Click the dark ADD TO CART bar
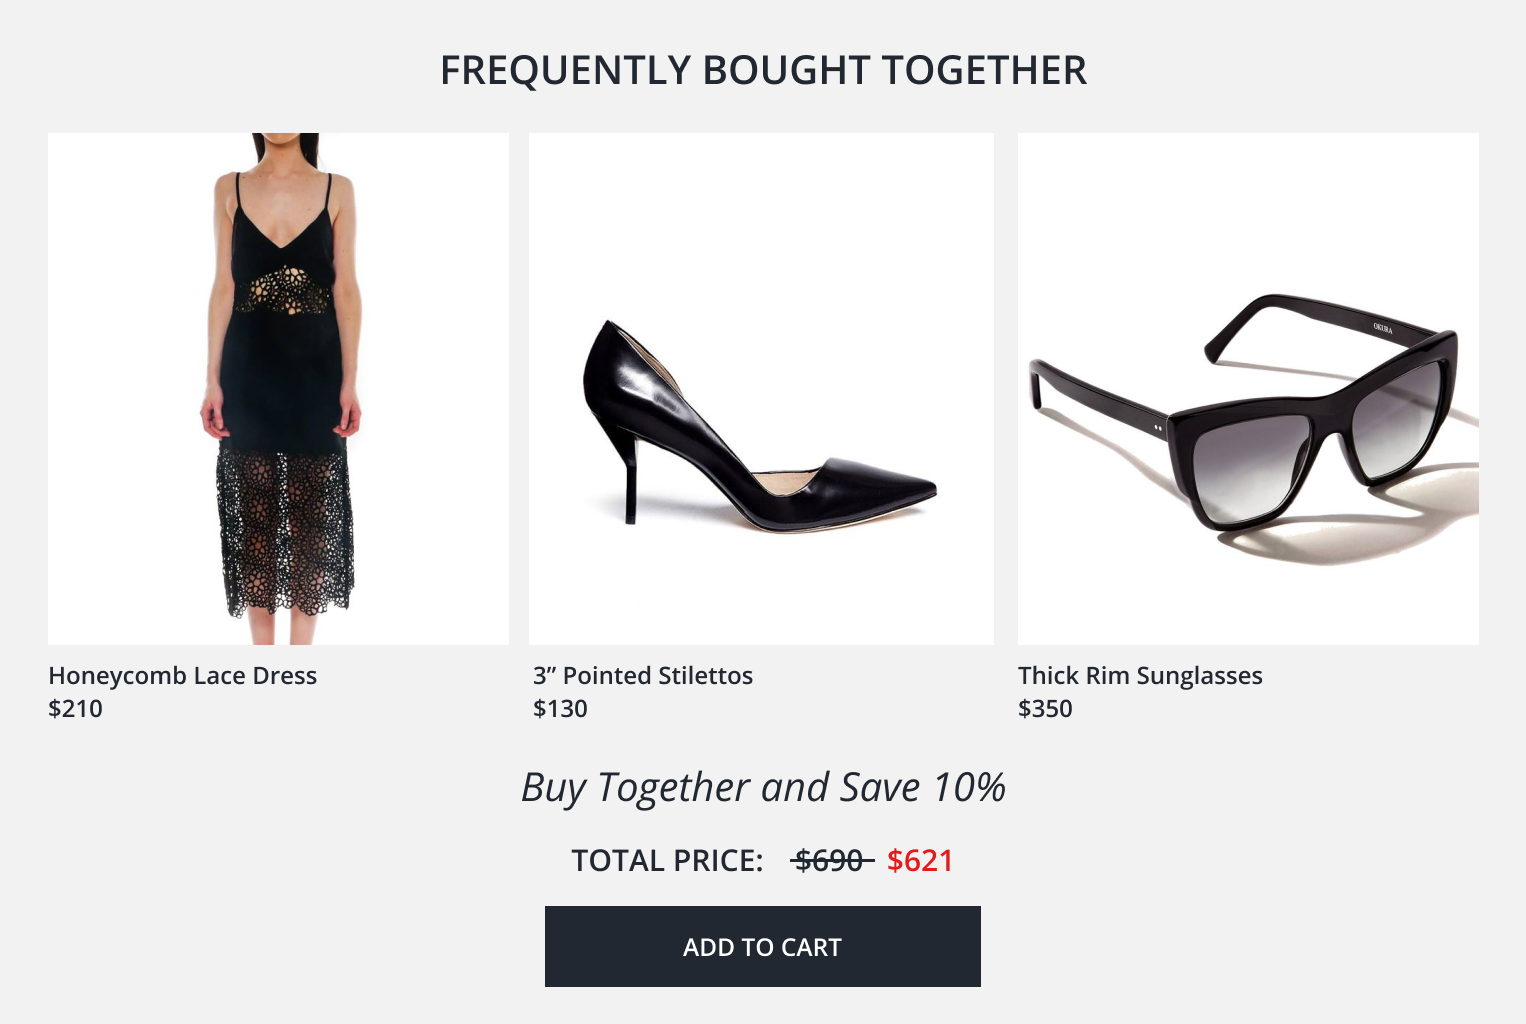1526x1024 pixels. coord(762,946)
